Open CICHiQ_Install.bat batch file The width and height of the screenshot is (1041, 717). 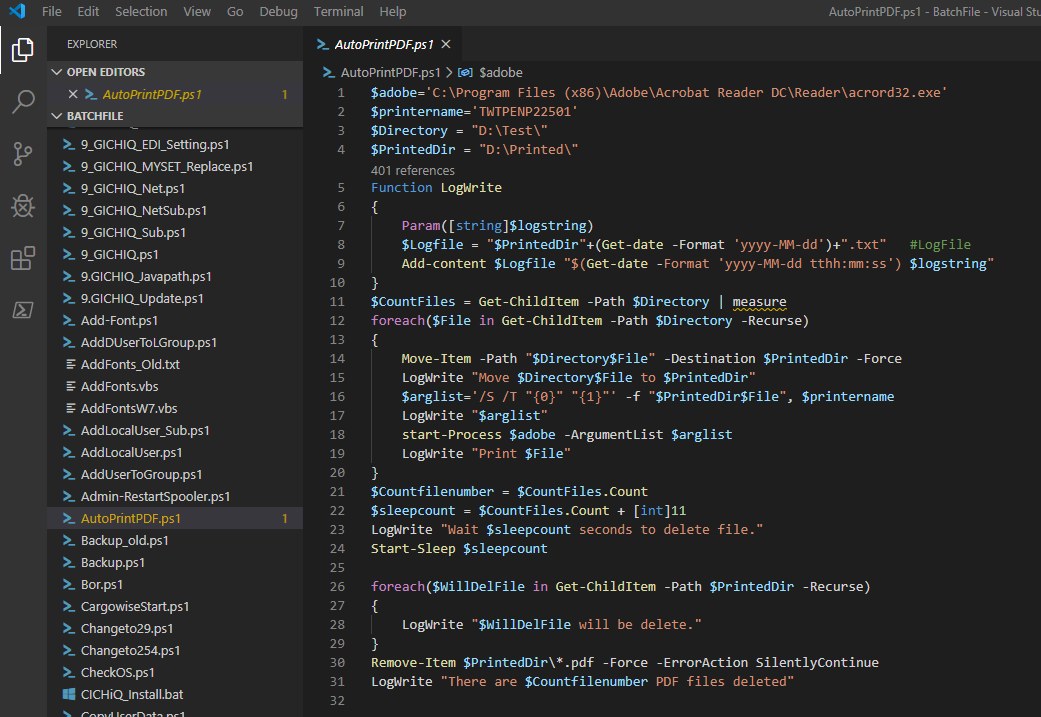click(175, 694)
